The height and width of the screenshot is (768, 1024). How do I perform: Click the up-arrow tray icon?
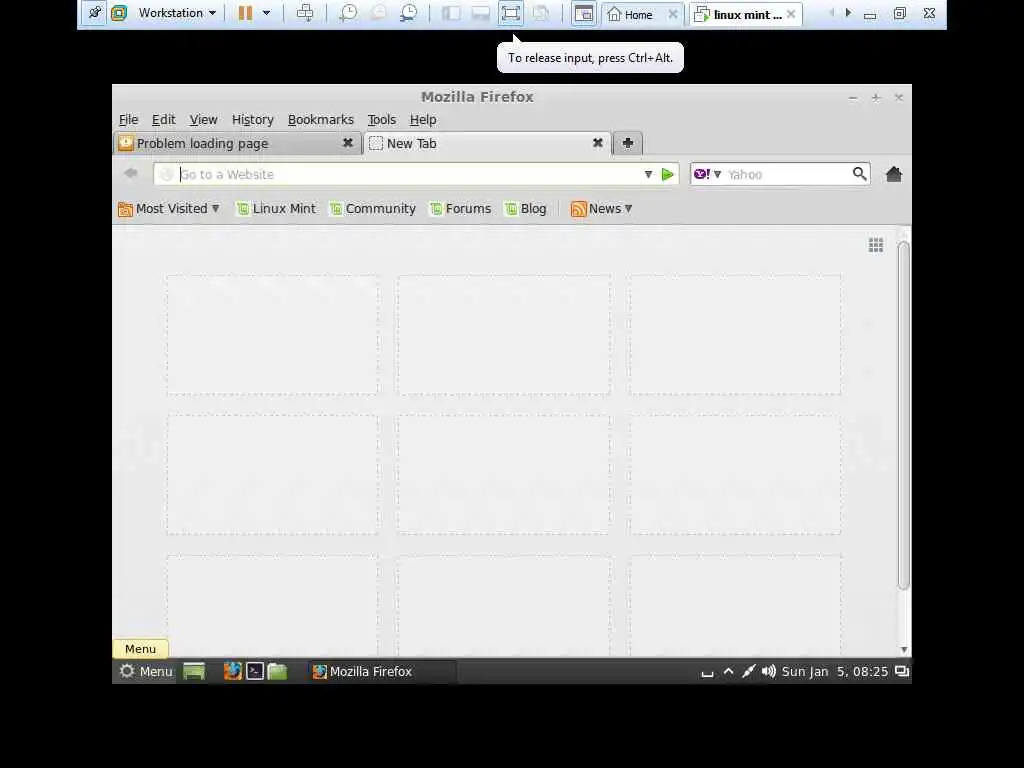[x=729, y=671]
